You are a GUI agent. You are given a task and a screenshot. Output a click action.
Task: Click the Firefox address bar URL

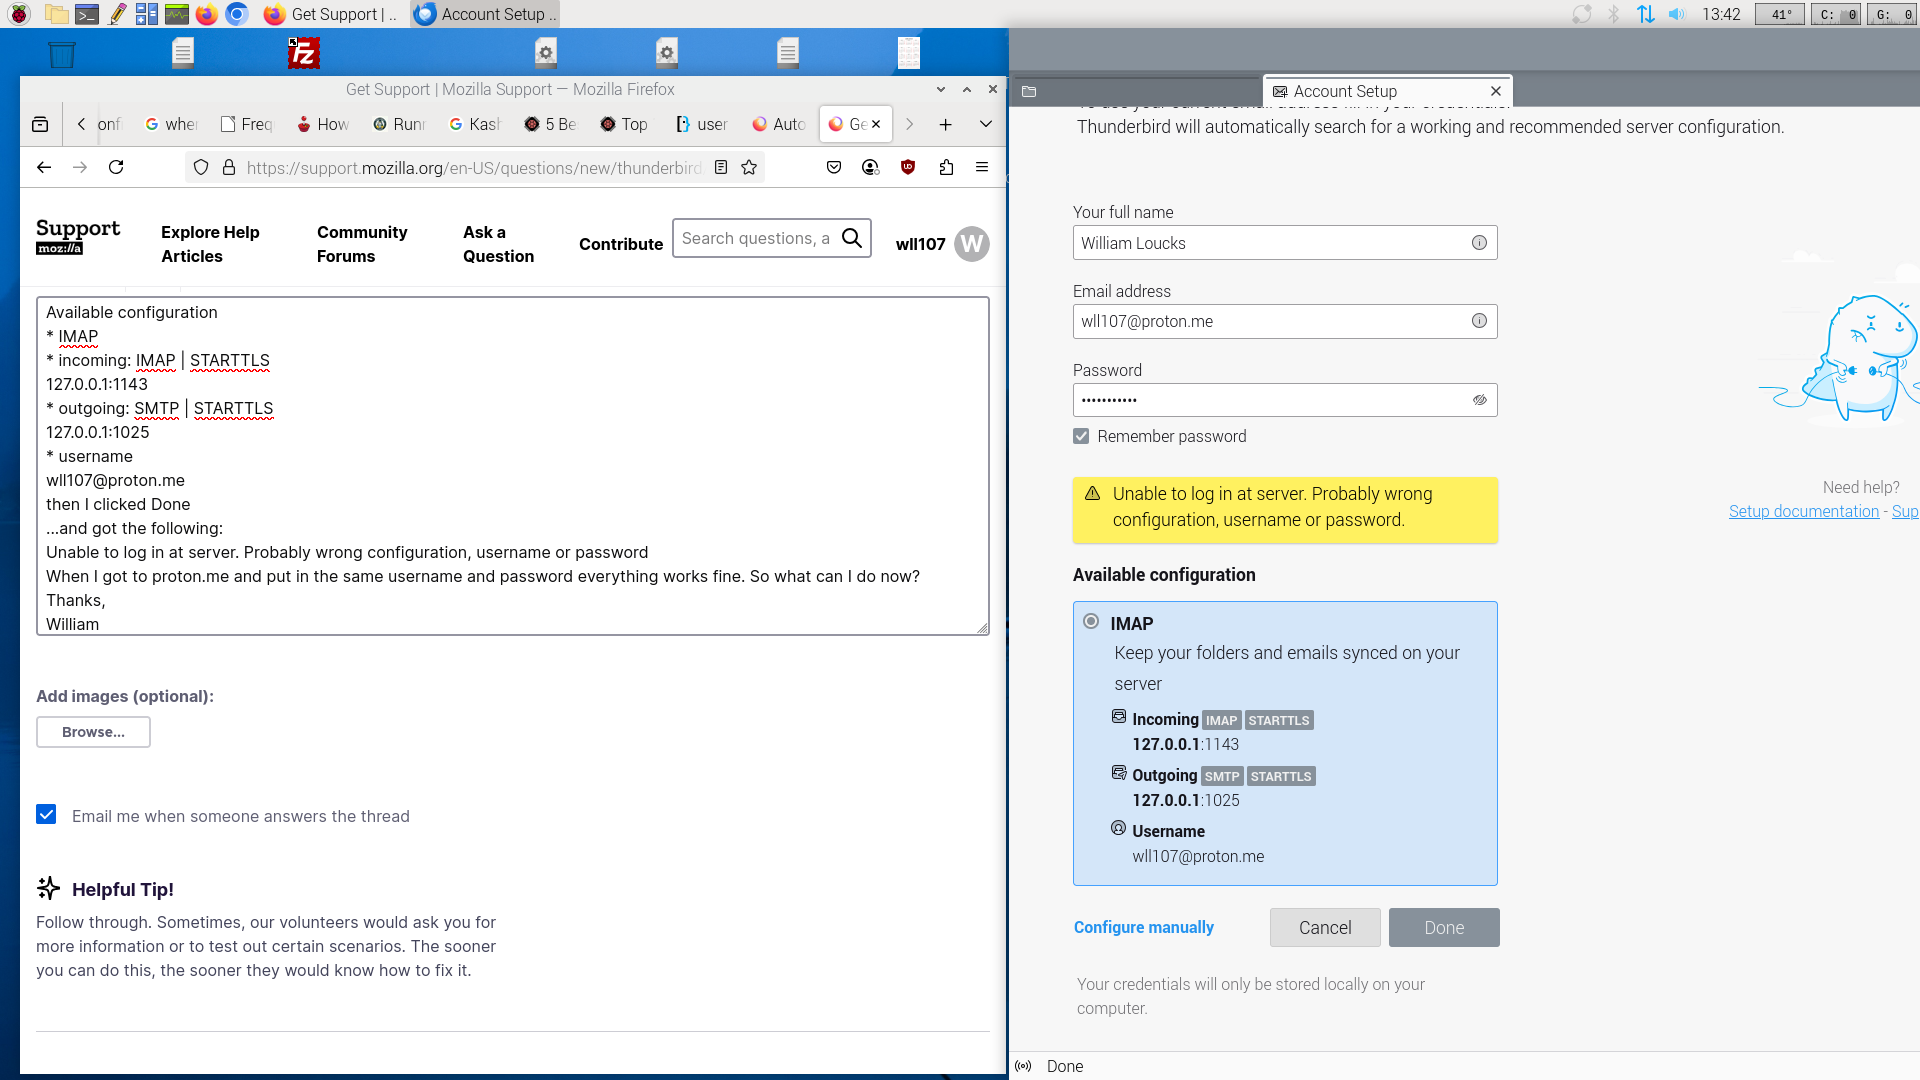click(x=474, y=167)
